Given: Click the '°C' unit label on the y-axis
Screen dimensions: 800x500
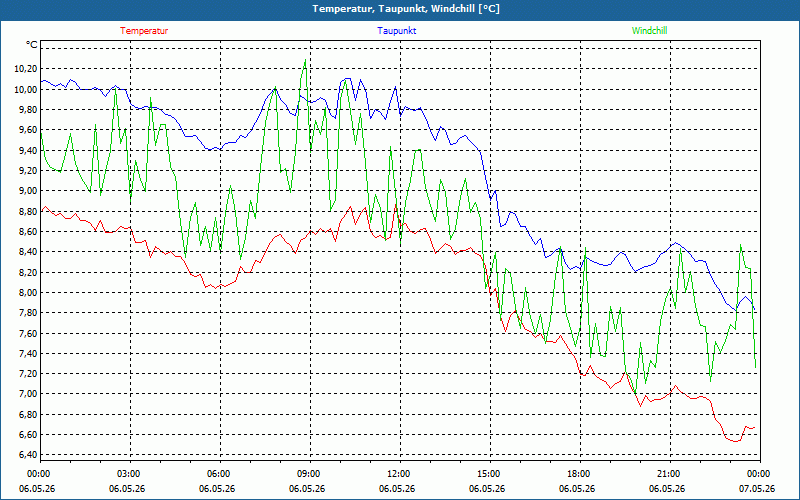Looking at the screenshot, I should coord(32,45).
